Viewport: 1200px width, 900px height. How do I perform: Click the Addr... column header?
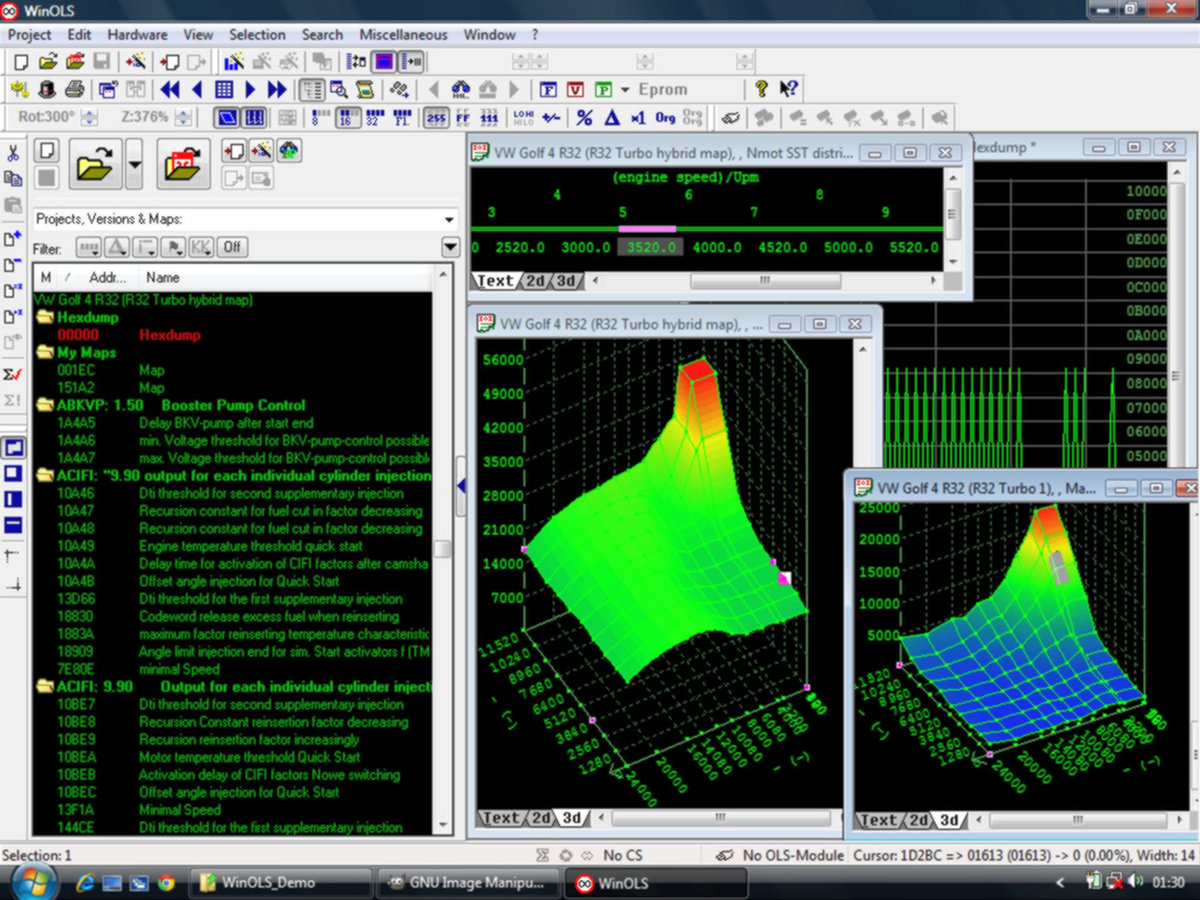click(x=107, y=277)
